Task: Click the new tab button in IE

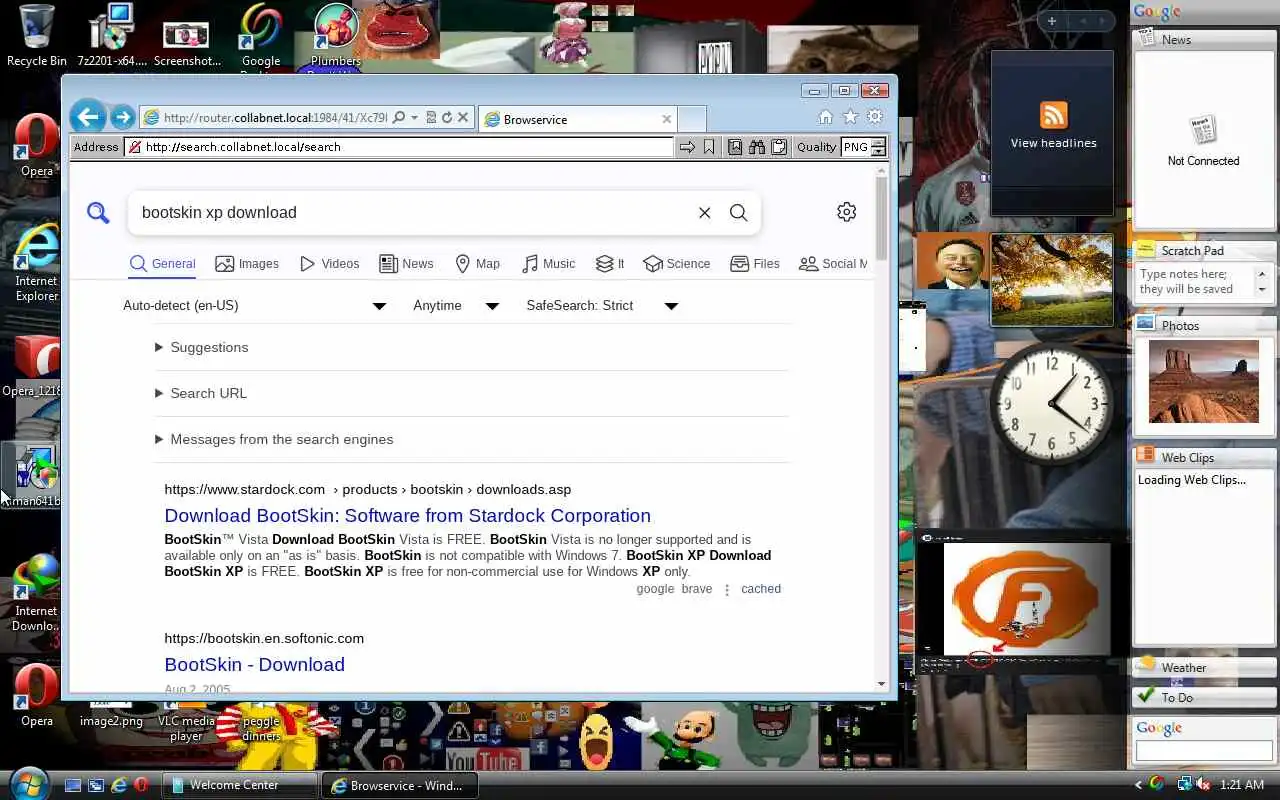Action: point(692,119)
